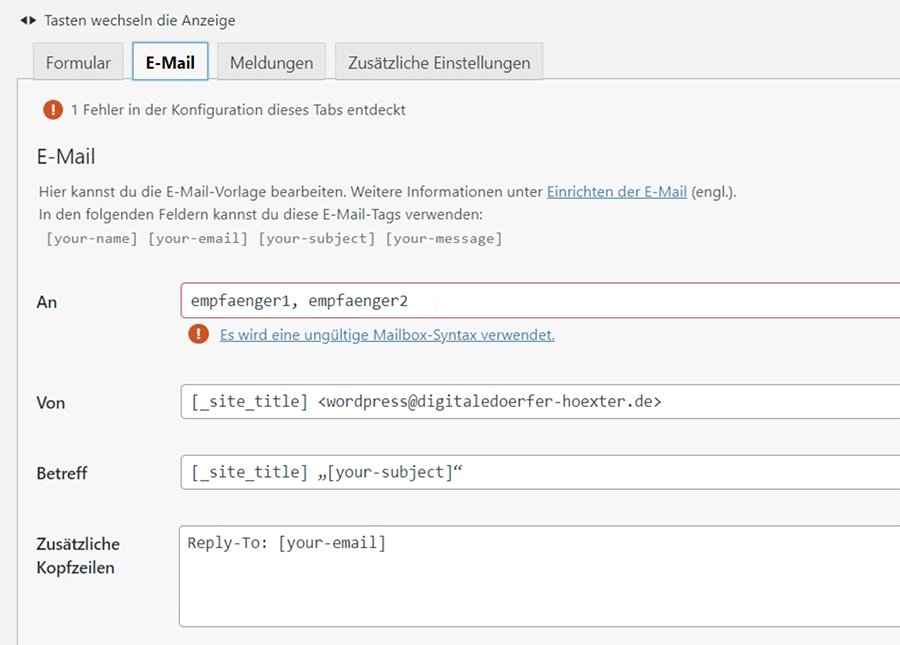Select the E-Mail tab
Viewport: 900px width, 645px height.
point(170,62)
